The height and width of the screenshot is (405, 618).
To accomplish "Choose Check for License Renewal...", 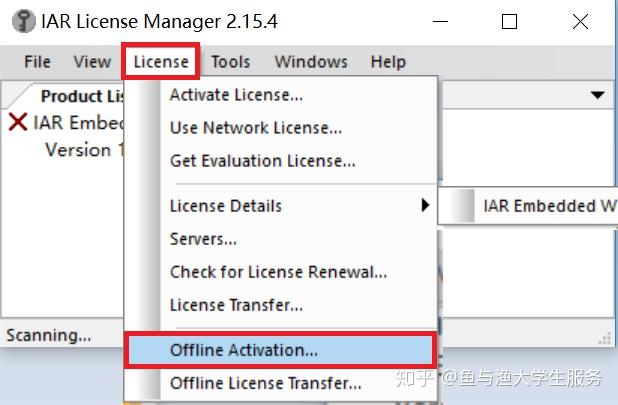I will (280, 272).
